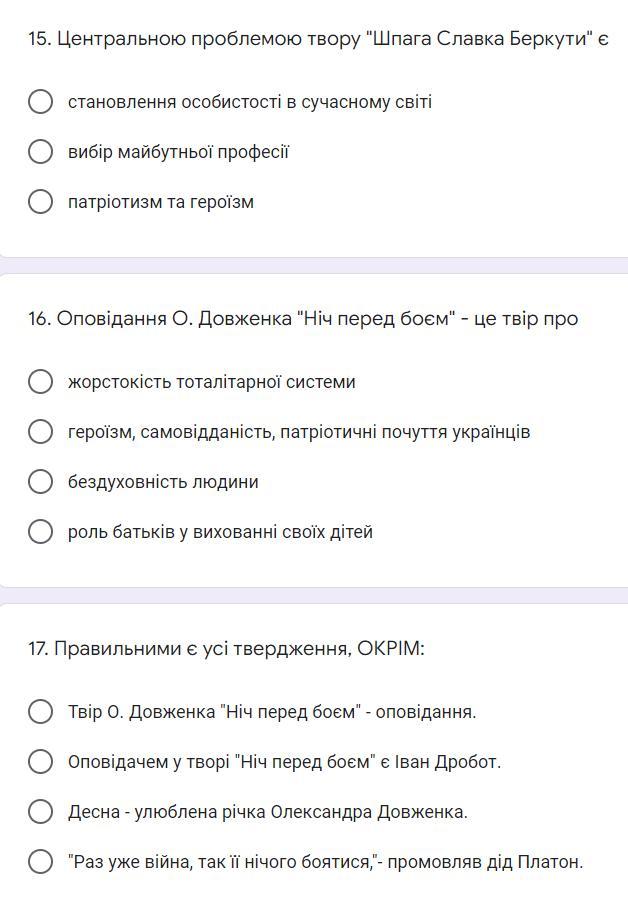Mark radio button for "патріотизм та героїзм"
Image resolution: width=628 pixels, height=908 pixels.
click(40, 202)
